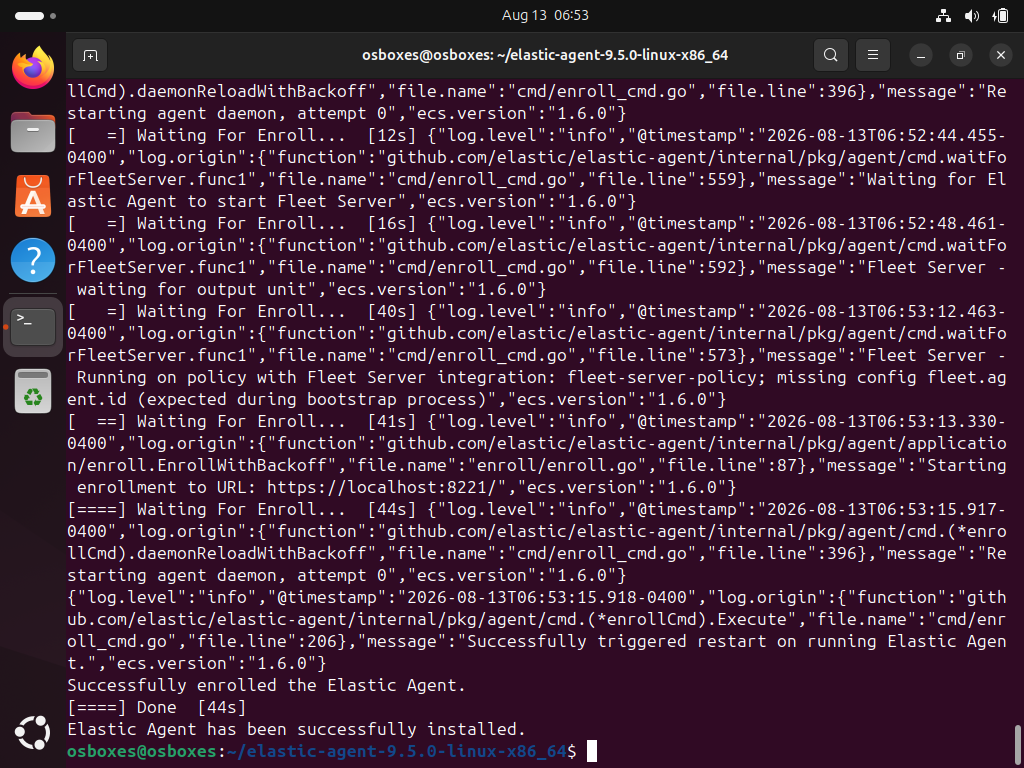Click the blue elastic-agent directory path in prompt

(x=396, y=751)
